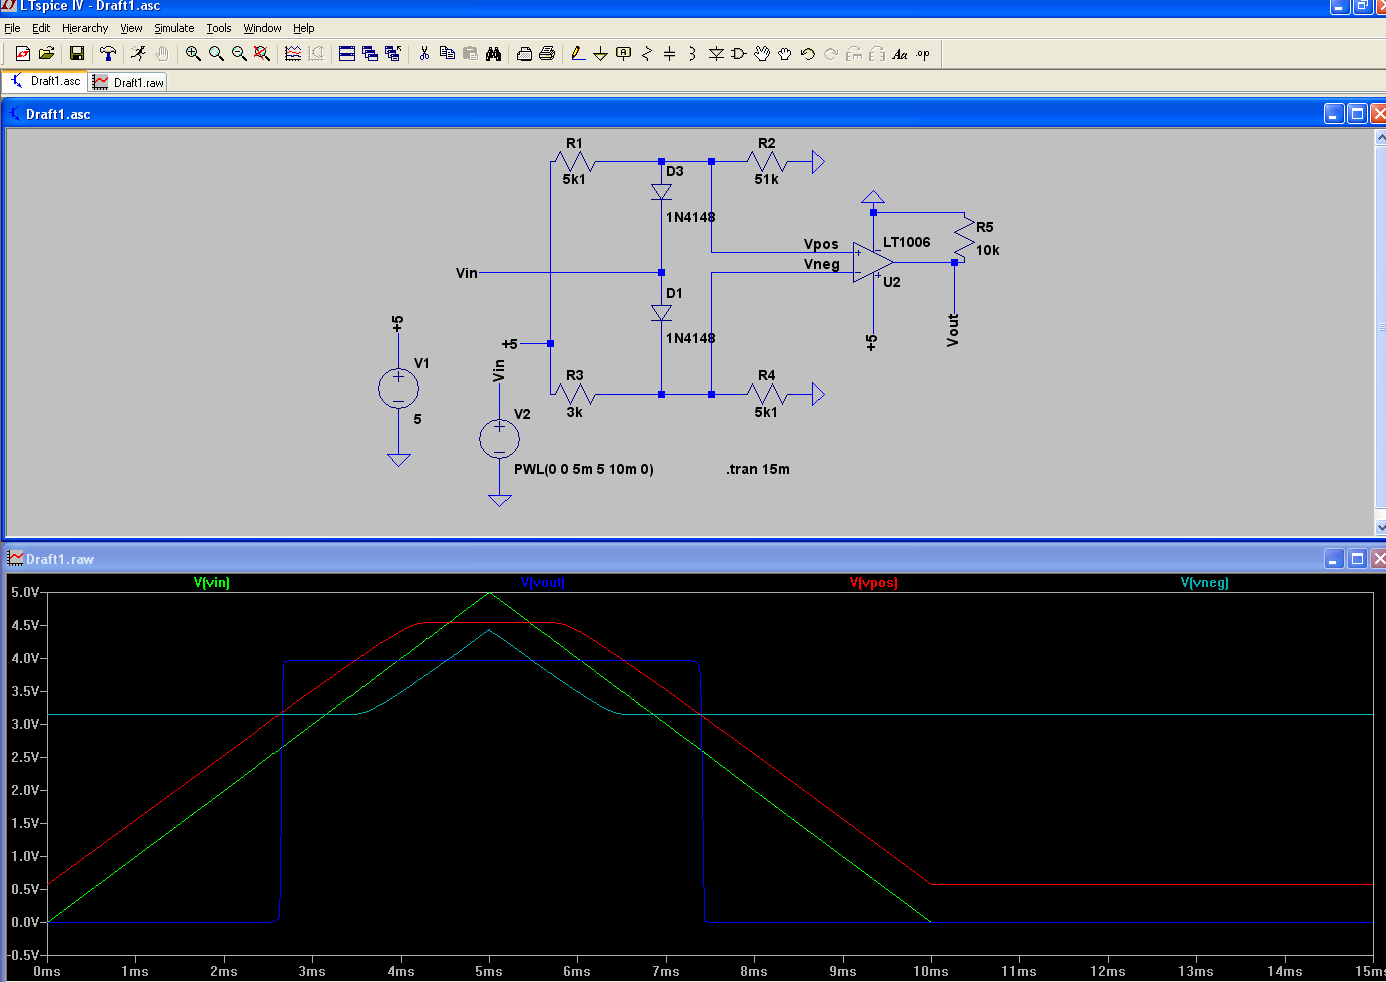The image size is (1386, 982).
Task: Click the D1 1N4148 diode
Action: coord(661,313)
